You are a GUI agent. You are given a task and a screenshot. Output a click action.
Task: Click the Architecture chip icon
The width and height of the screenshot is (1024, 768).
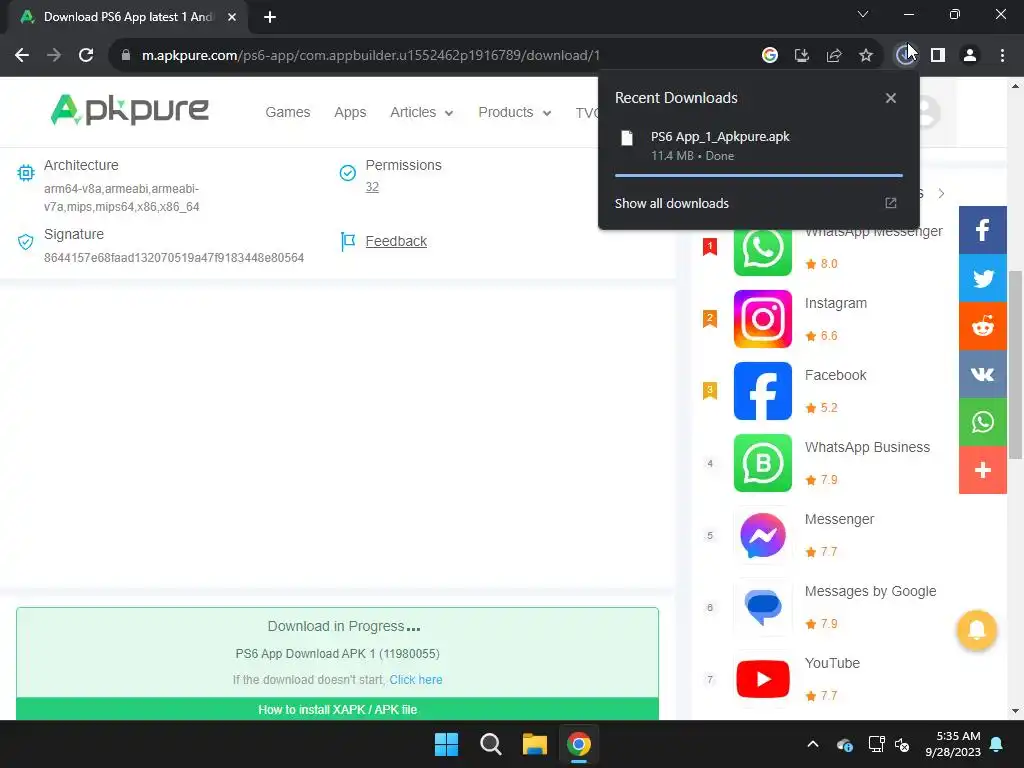(x=25, y=173)
